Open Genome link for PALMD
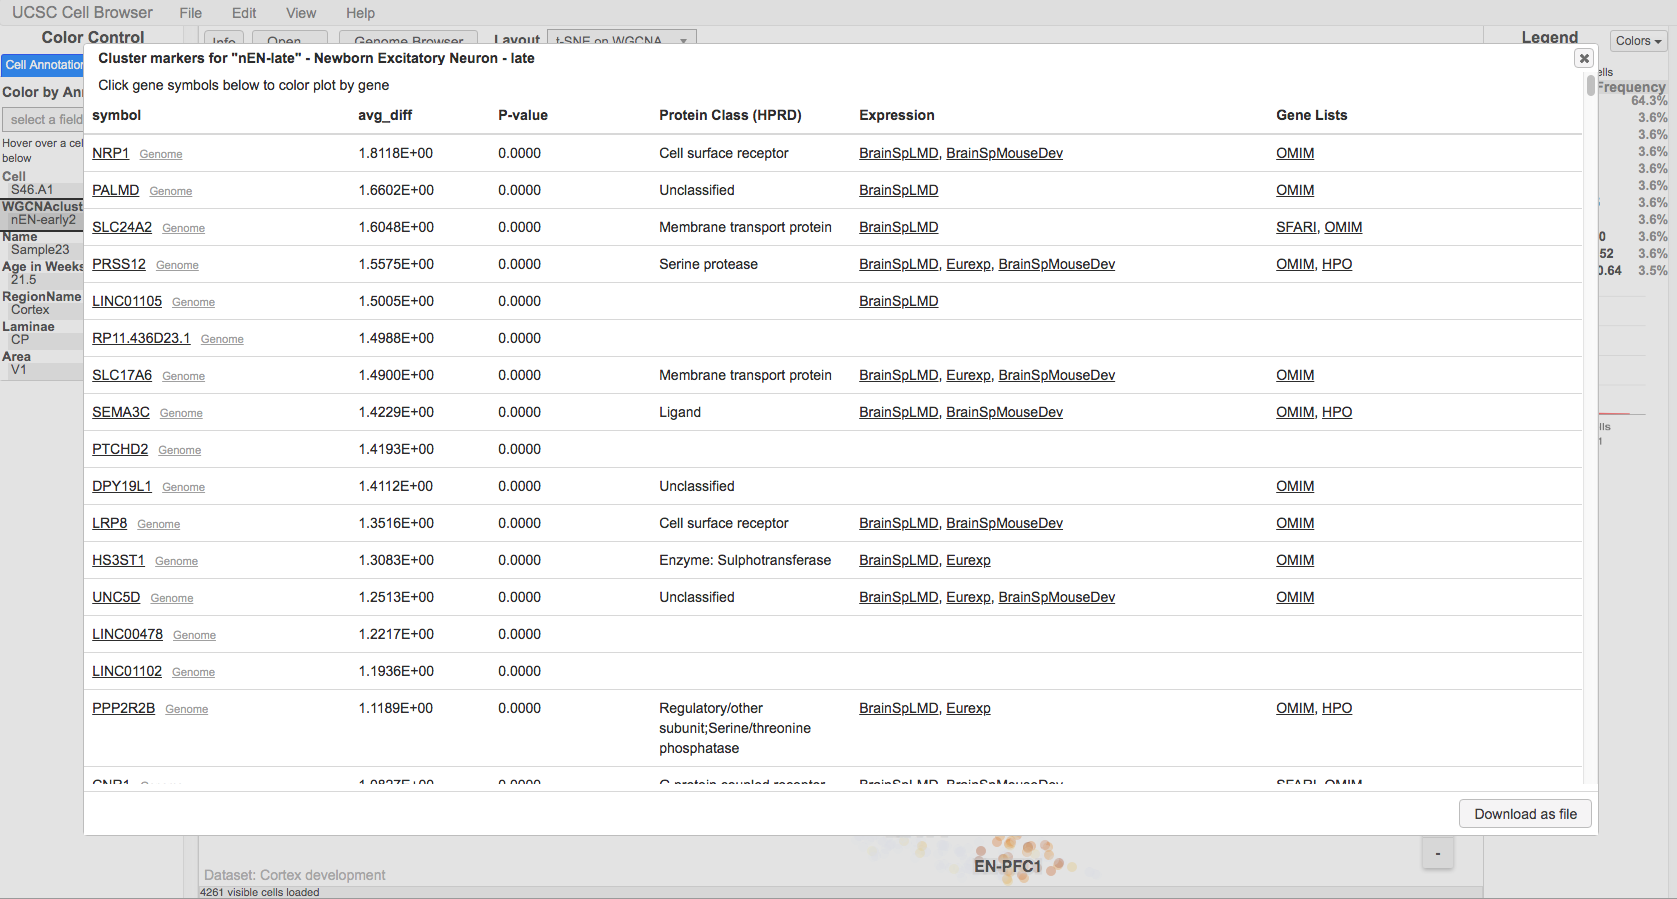Image resolution: width=1677 pixels, height=899 pixels. 171,191
